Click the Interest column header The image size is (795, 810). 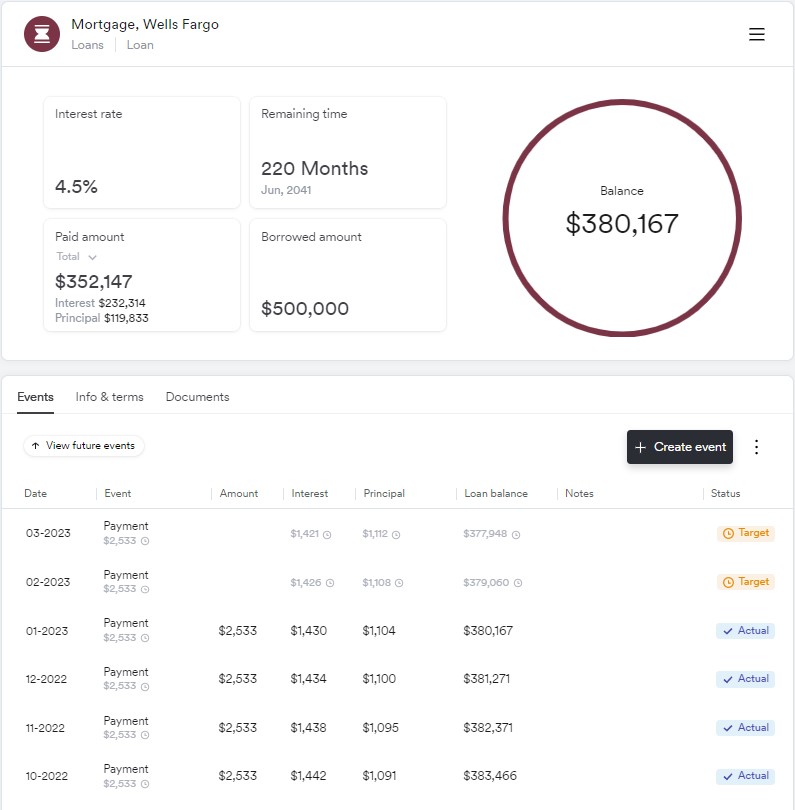tap(309, 493)
